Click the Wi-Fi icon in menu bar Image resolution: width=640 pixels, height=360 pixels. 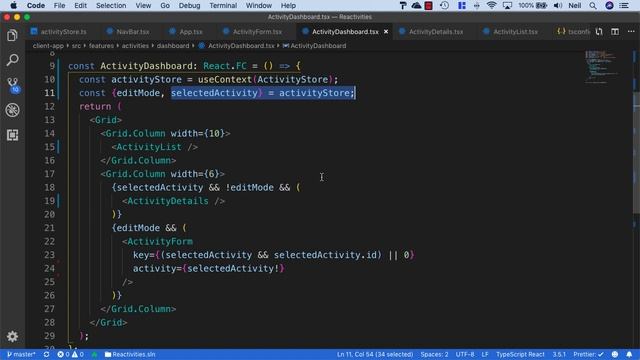(491, 5)
